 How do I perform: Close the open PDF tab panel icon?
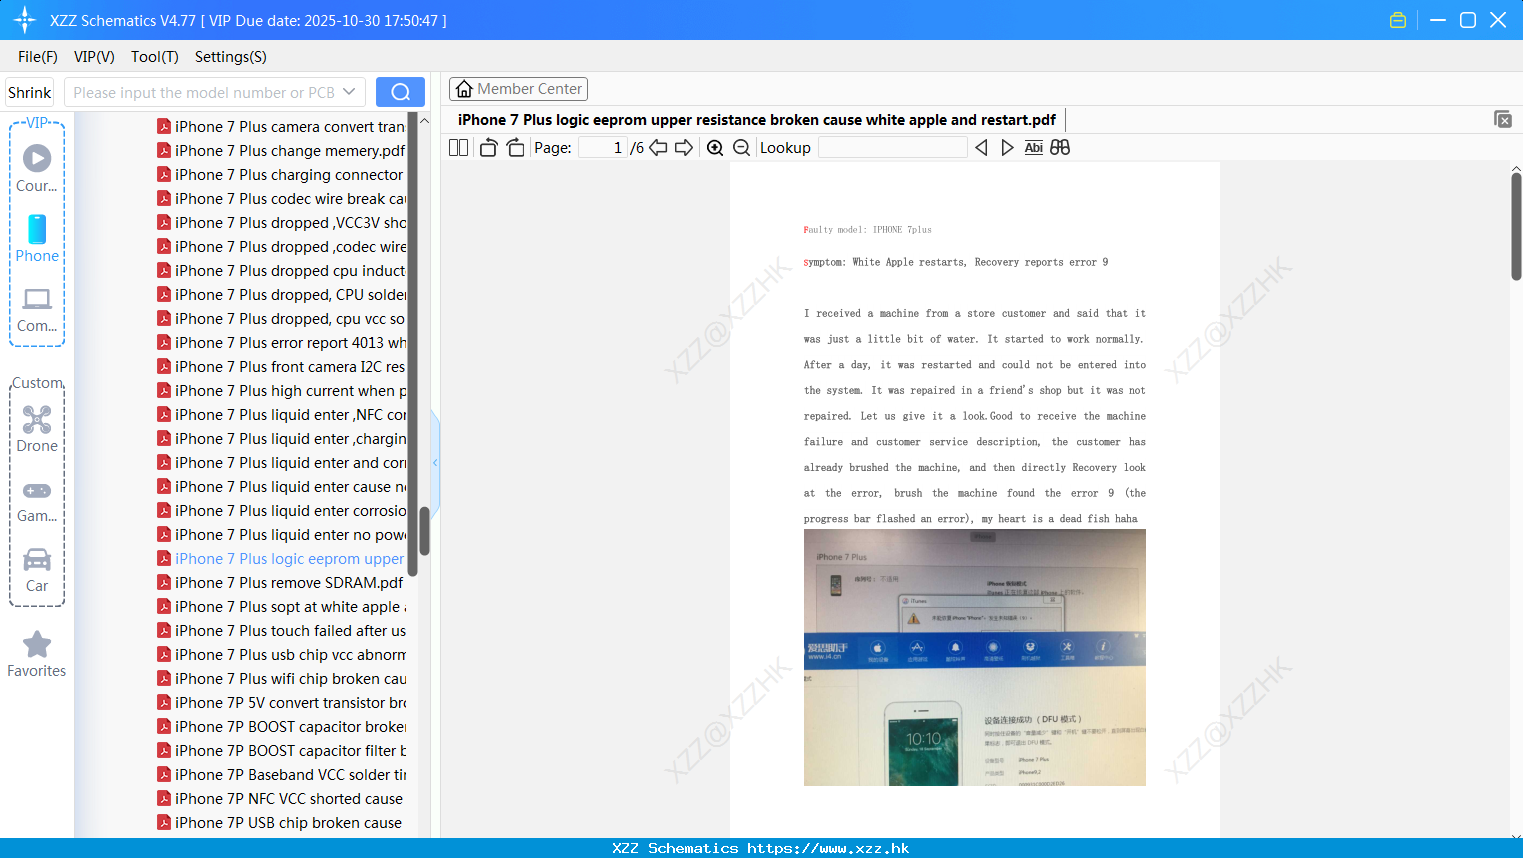pyautogui.click(x=1503, y=119)
